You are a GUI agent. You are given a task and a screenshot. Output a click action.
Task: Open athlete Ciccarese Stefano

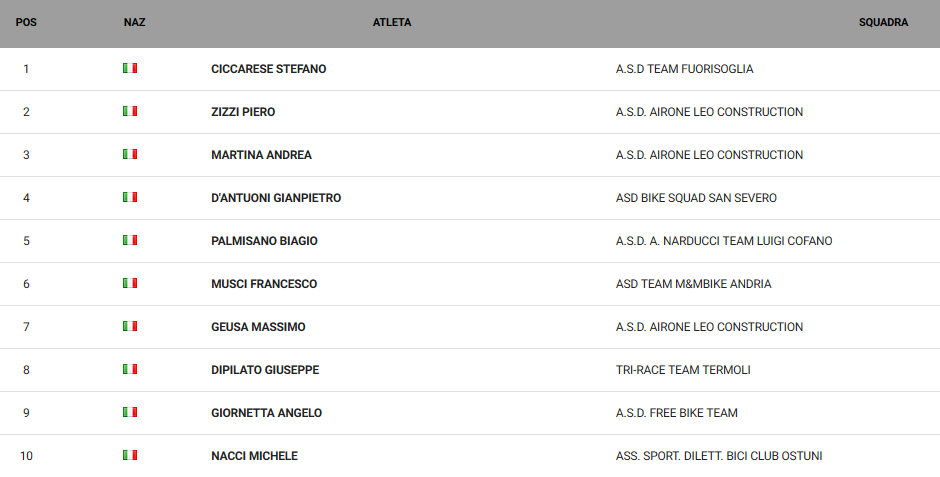[269, 69]
